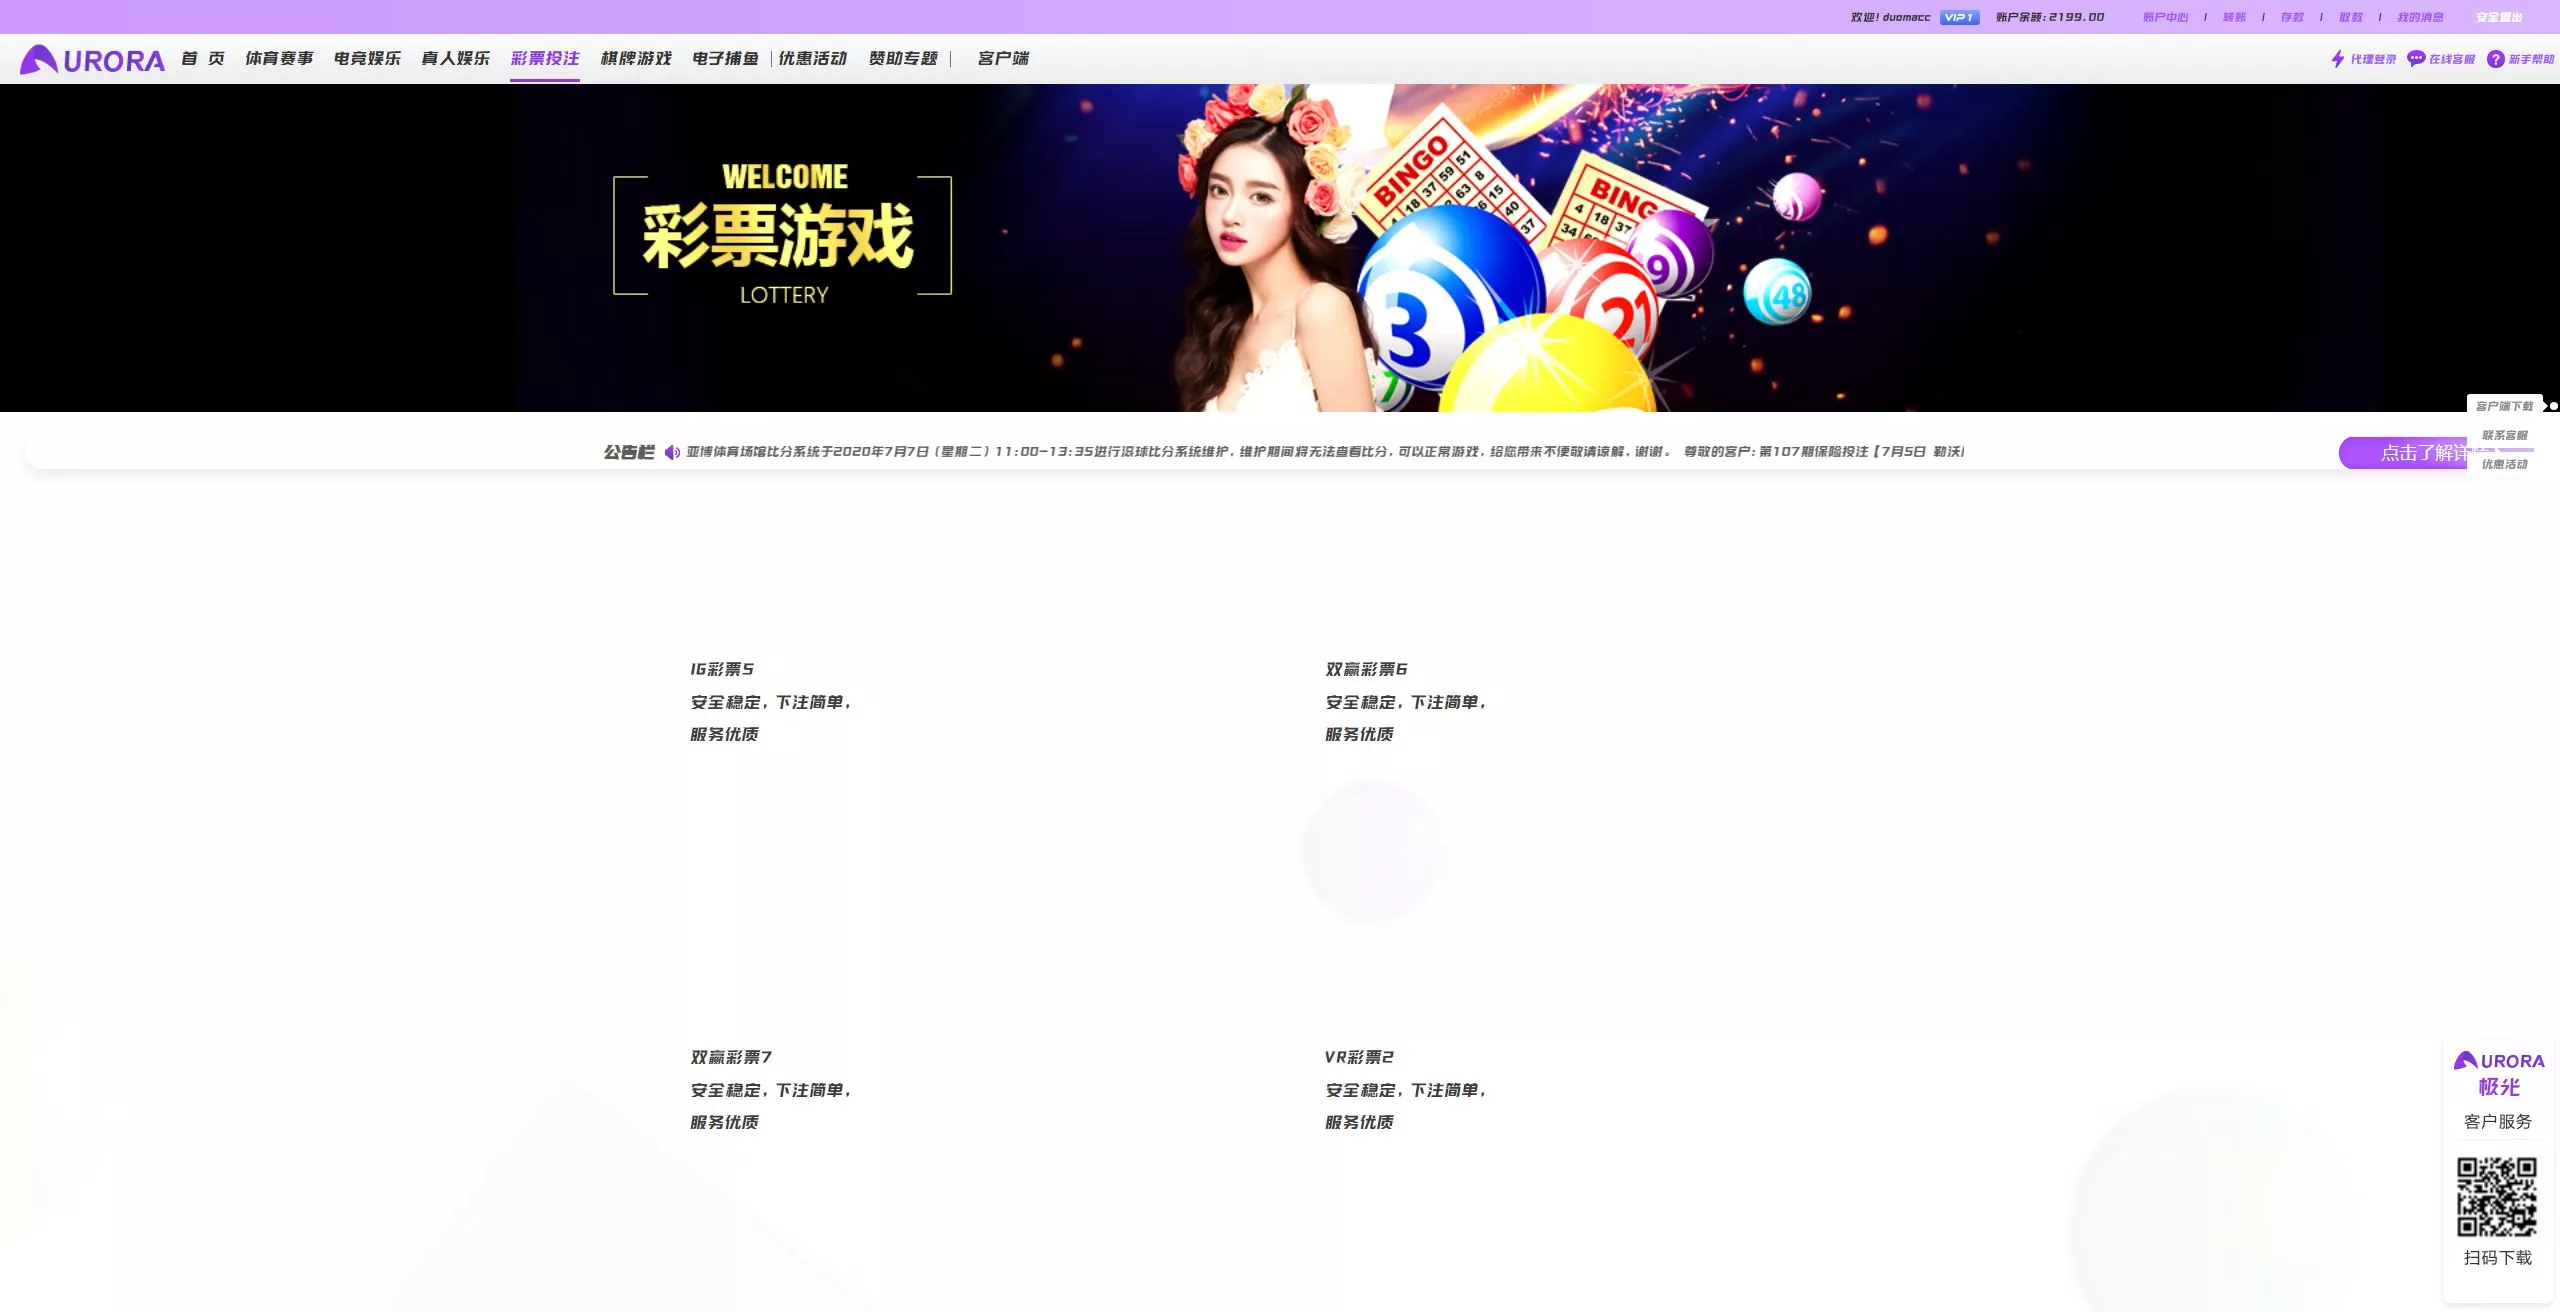
Task: Open the 棋牌游戏 card games menu
Action: pos(636,58)
